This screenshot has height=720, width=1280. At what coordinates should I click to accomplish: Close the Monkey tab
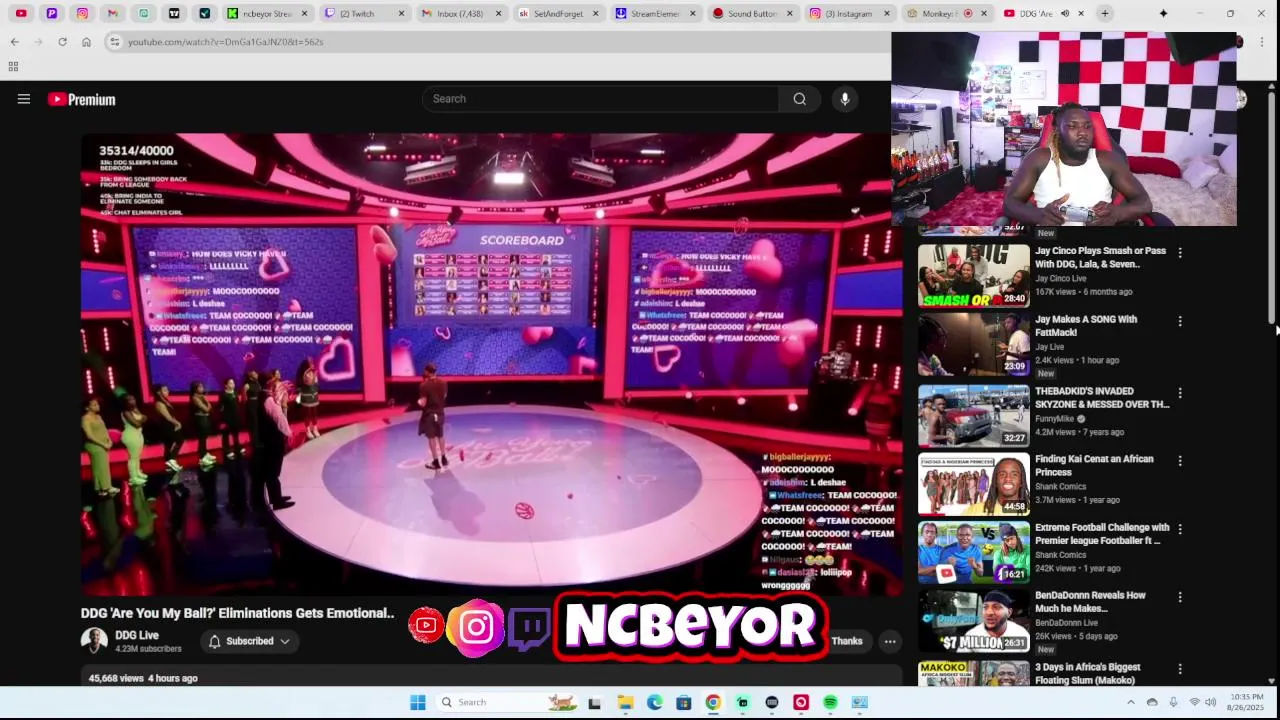pos(984,14)
